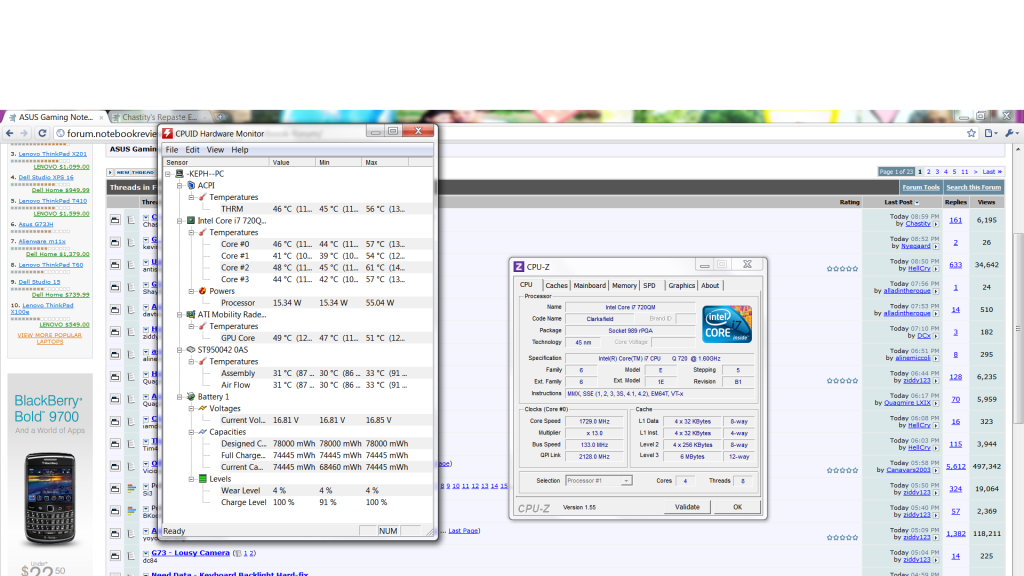This screenshot has width=1024, height=576.
Task: Close the ASUS Gaming Note tab
Action: (x=101, y=118)
